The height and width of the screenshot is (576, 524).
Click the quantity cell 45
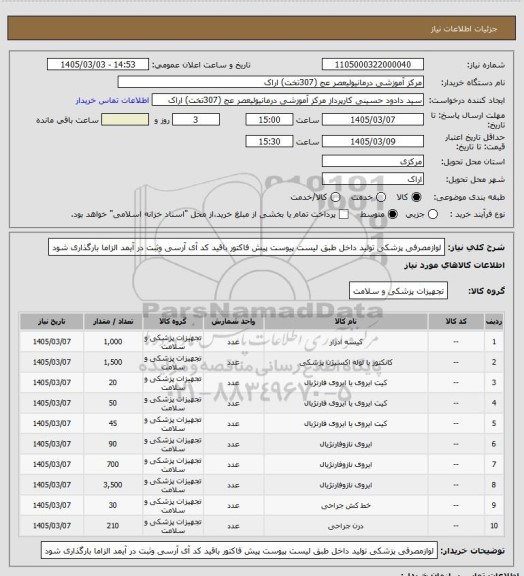(113, 424)
